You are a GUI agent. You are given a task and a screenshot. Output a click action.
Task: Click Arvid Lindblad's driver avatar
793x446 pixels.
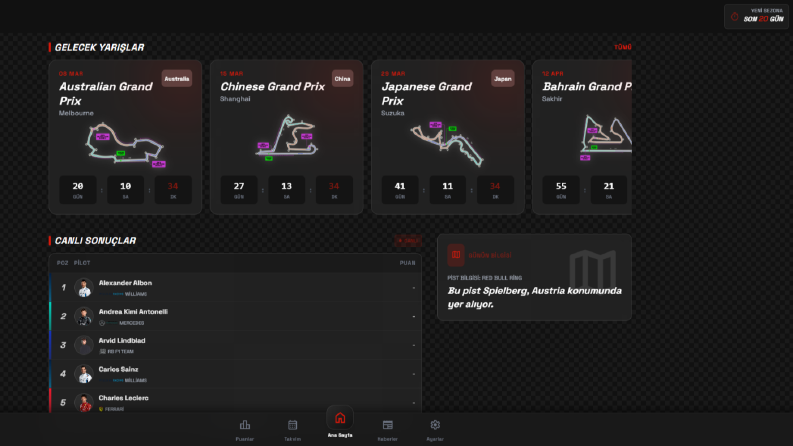click(x=83, y=345)
